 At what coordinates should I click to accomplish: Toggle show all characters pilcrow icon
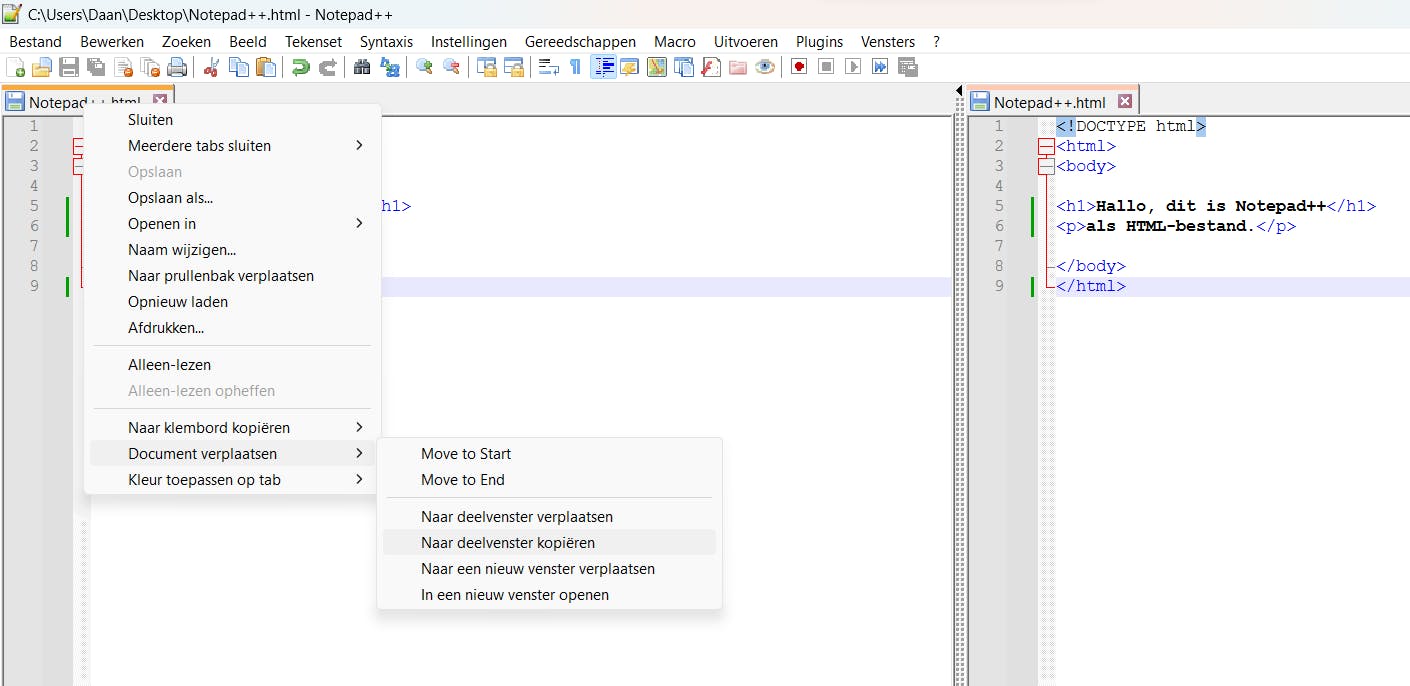pos(575,67)
